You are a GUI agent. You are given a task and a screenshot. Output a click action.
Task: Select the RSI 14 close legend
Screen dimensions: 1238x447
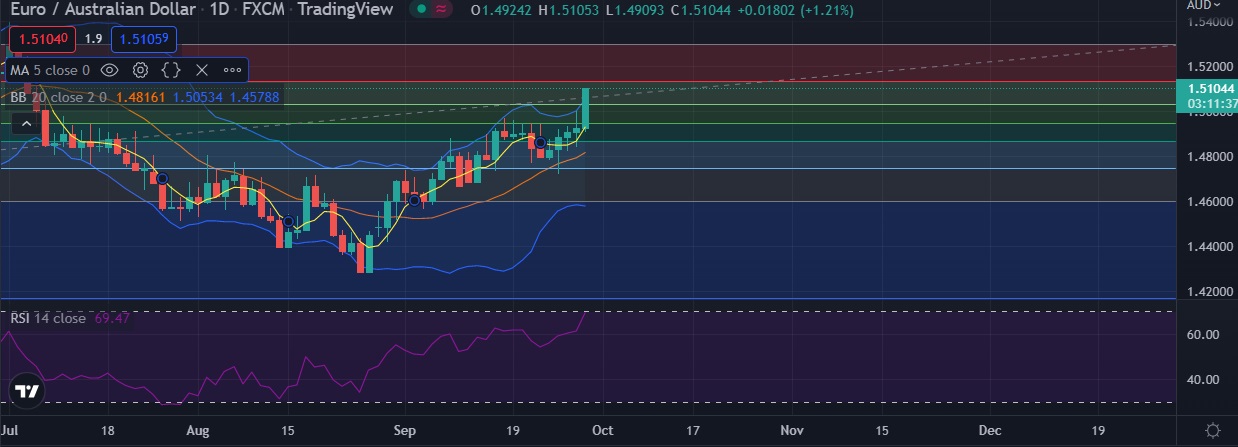point(48,318)
